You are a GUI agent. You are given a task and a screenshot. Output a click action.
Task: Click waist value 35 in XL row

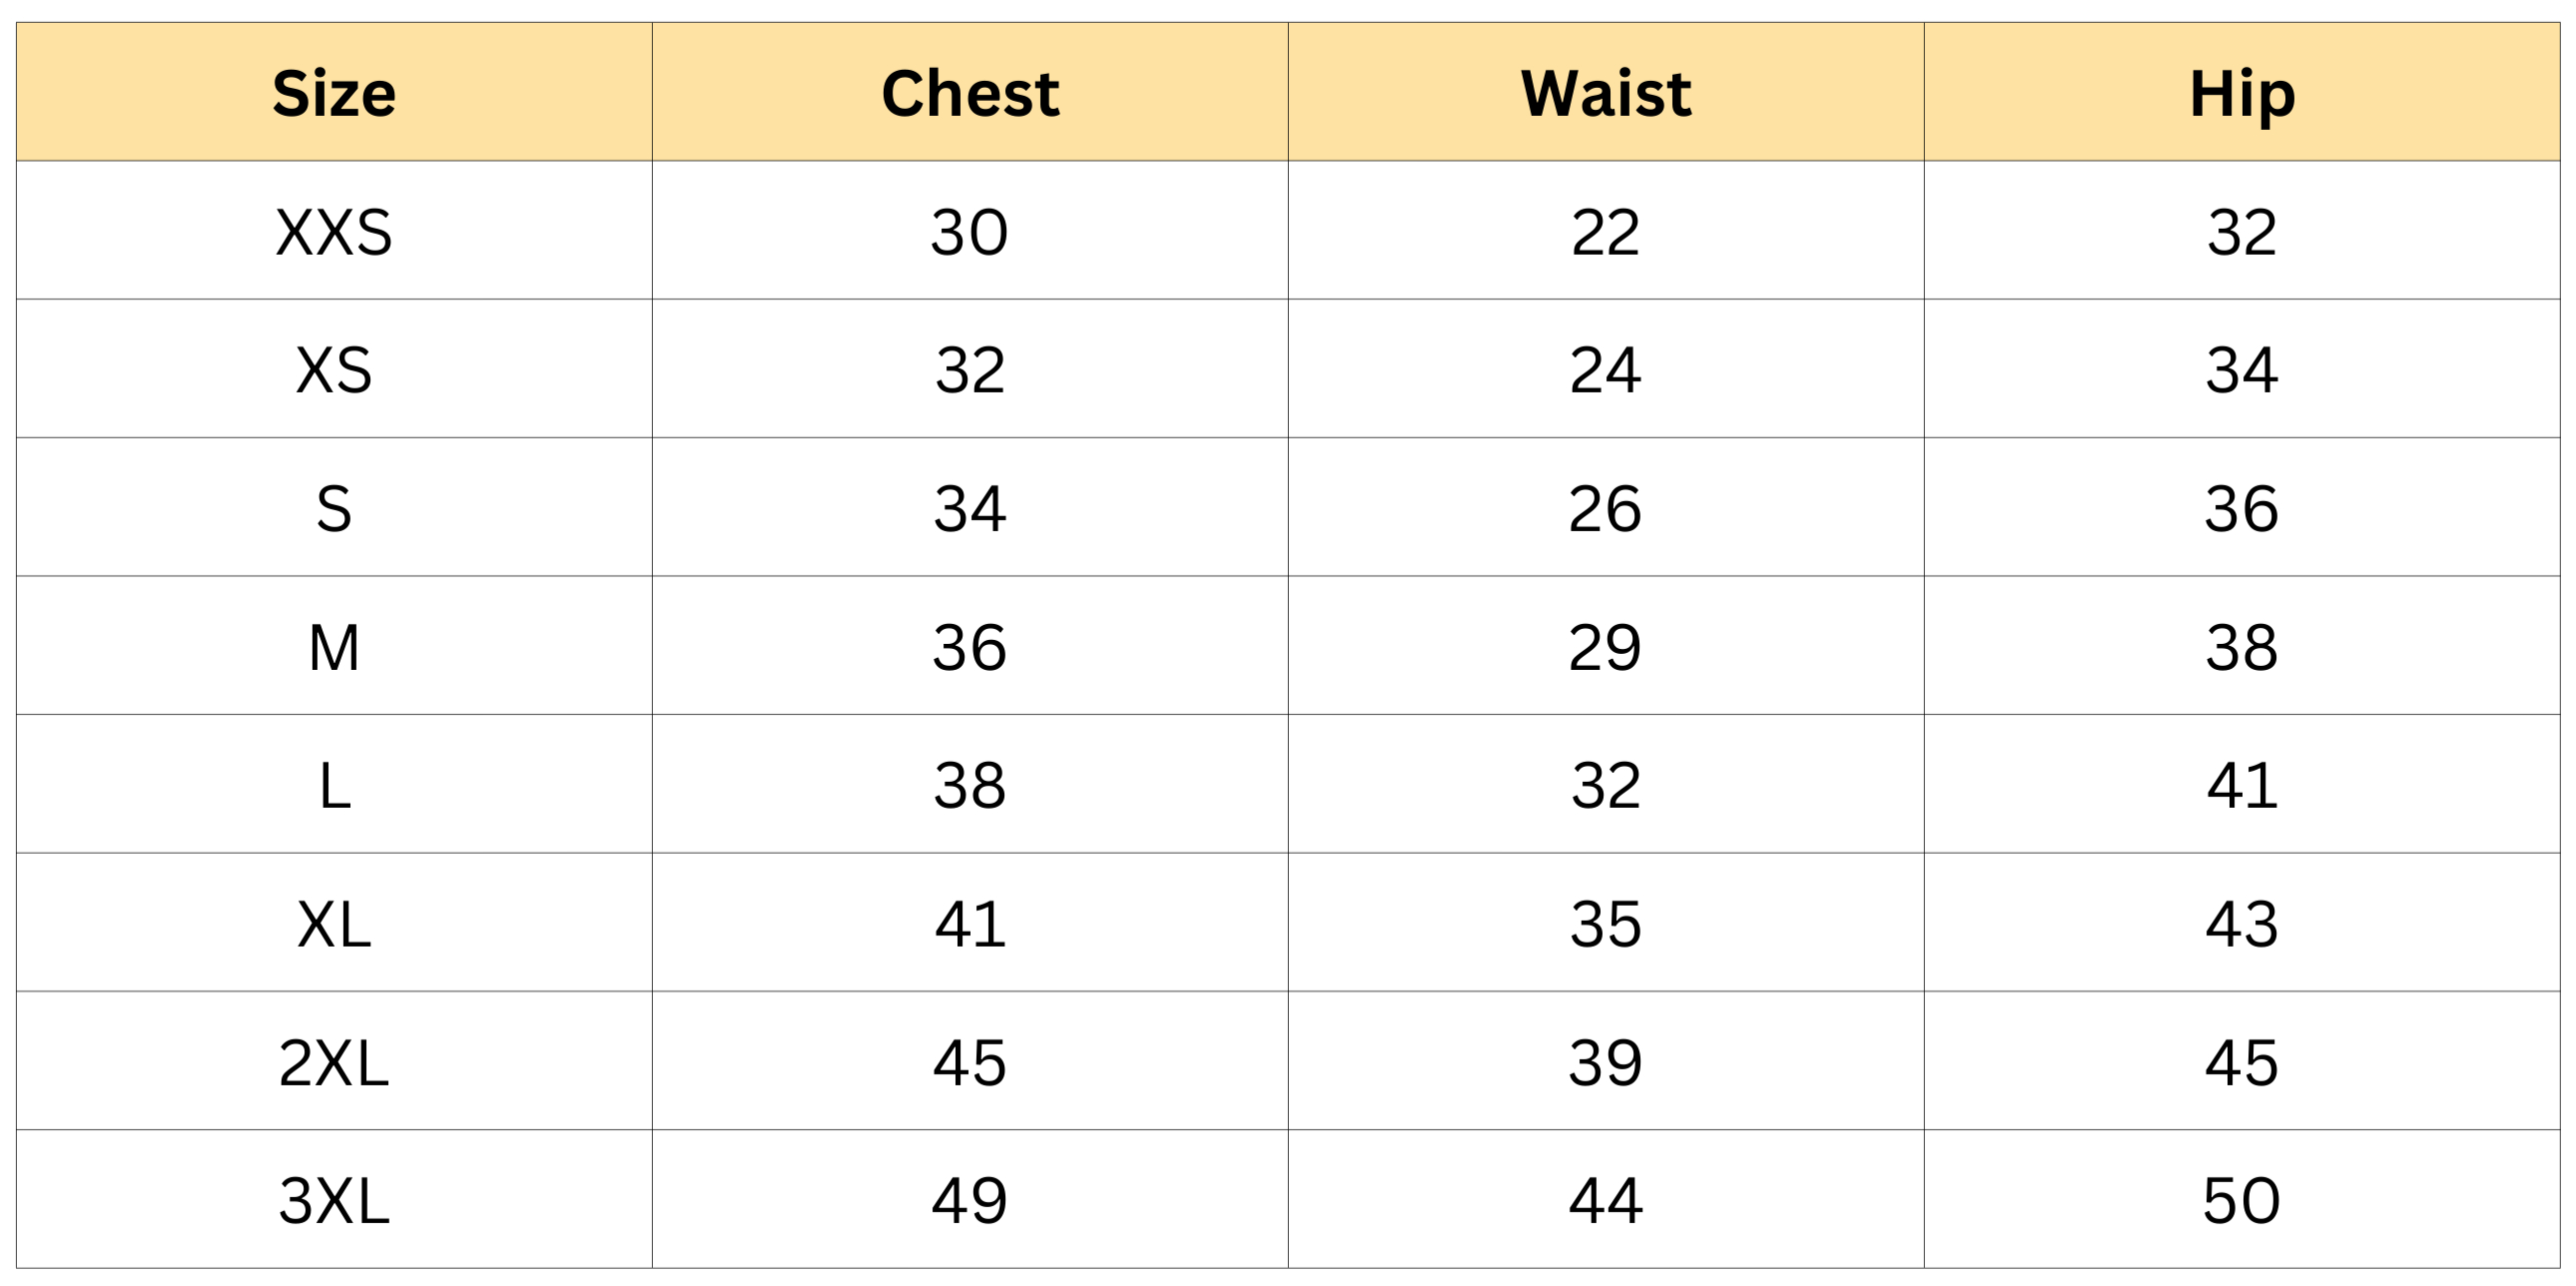1605,923
